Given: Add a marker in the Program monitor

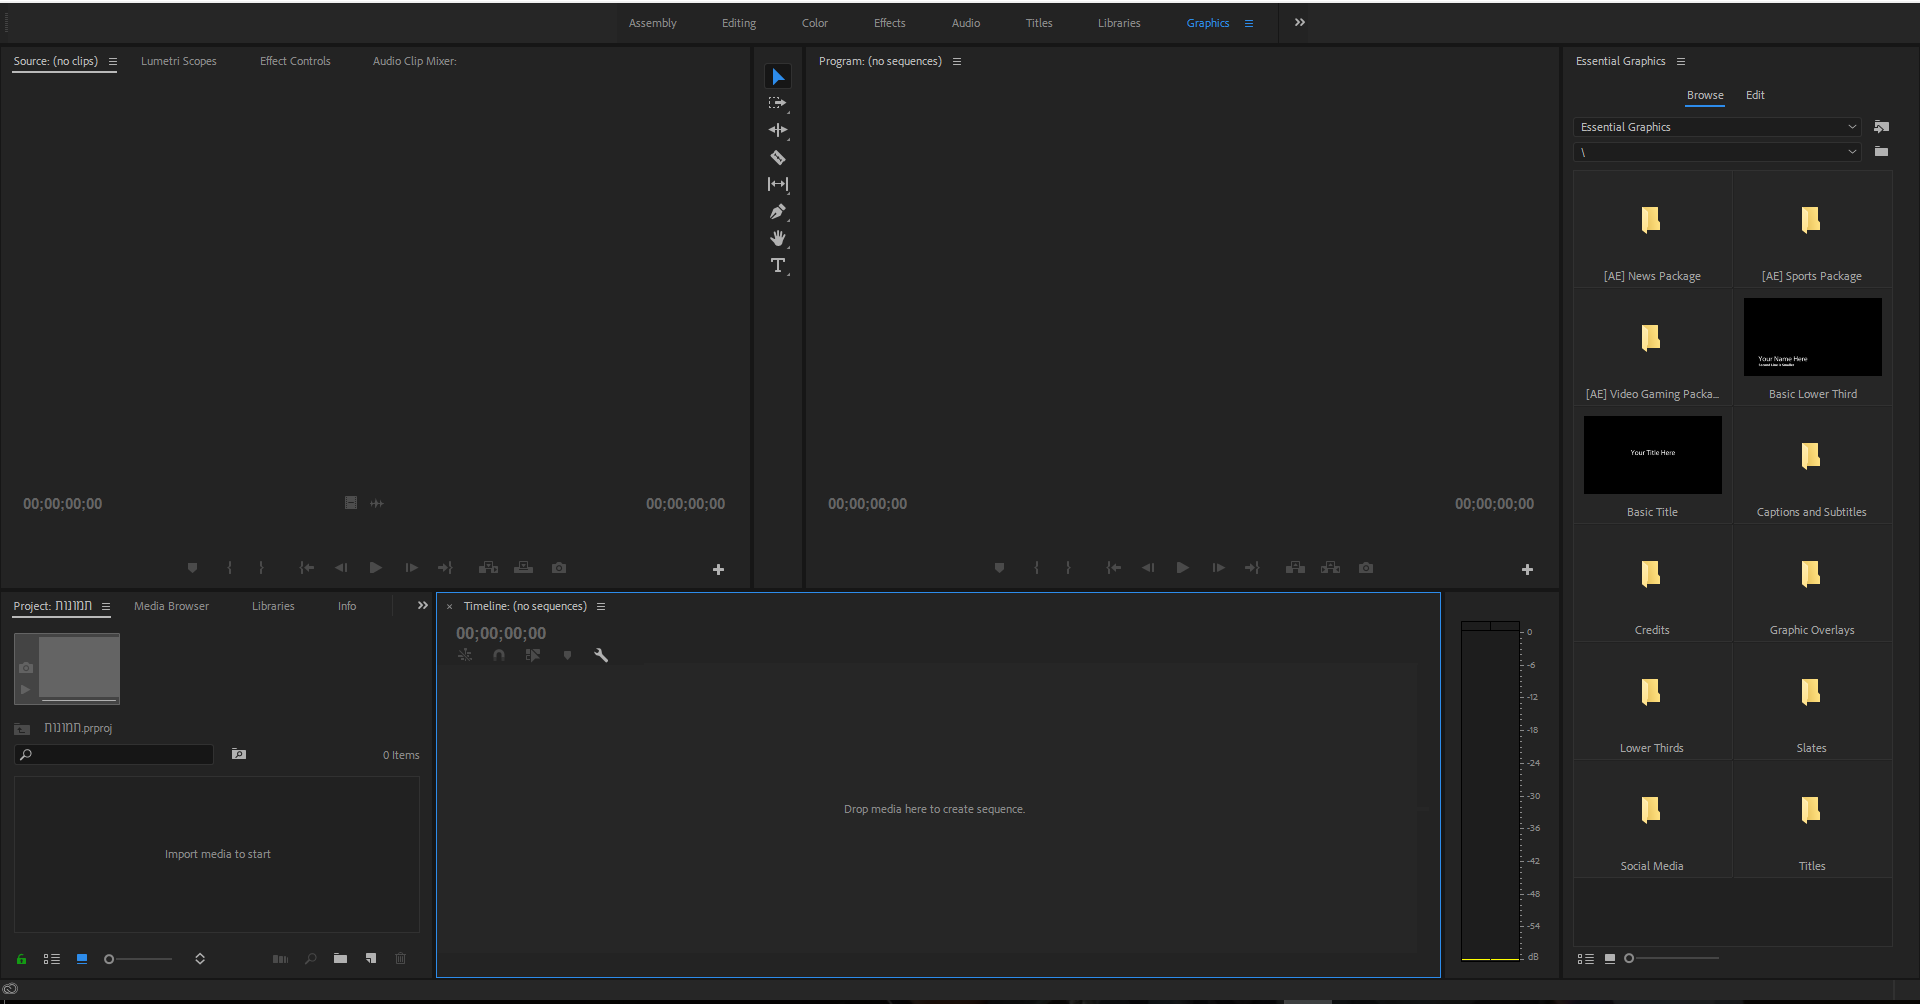Looking at the screenshot, I should [x=999, y=568].
